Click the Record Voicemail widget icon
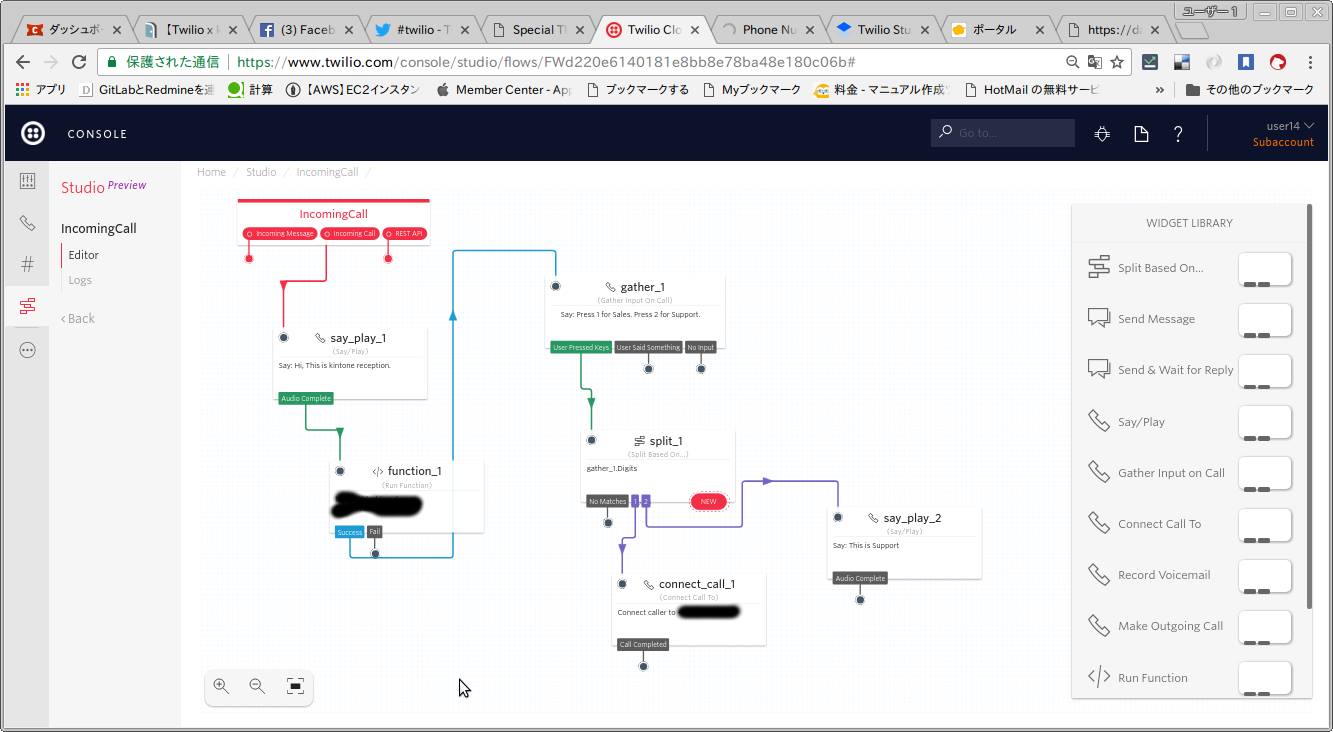This screenshot has width=1333, height=732. 1099,573
